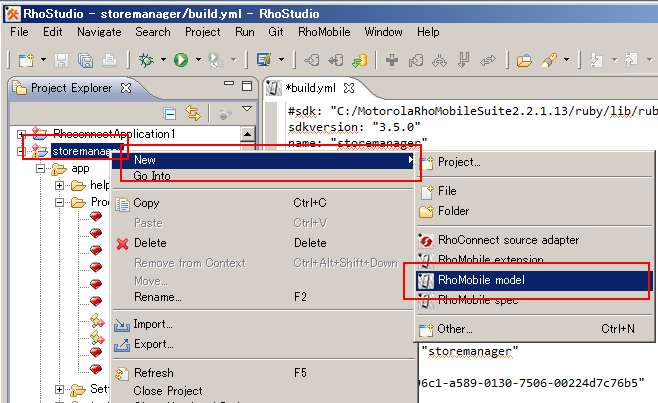658x403 pixels.
Task: Toggle Link with Editor in Project Explorer
Action: coord(193,113)
